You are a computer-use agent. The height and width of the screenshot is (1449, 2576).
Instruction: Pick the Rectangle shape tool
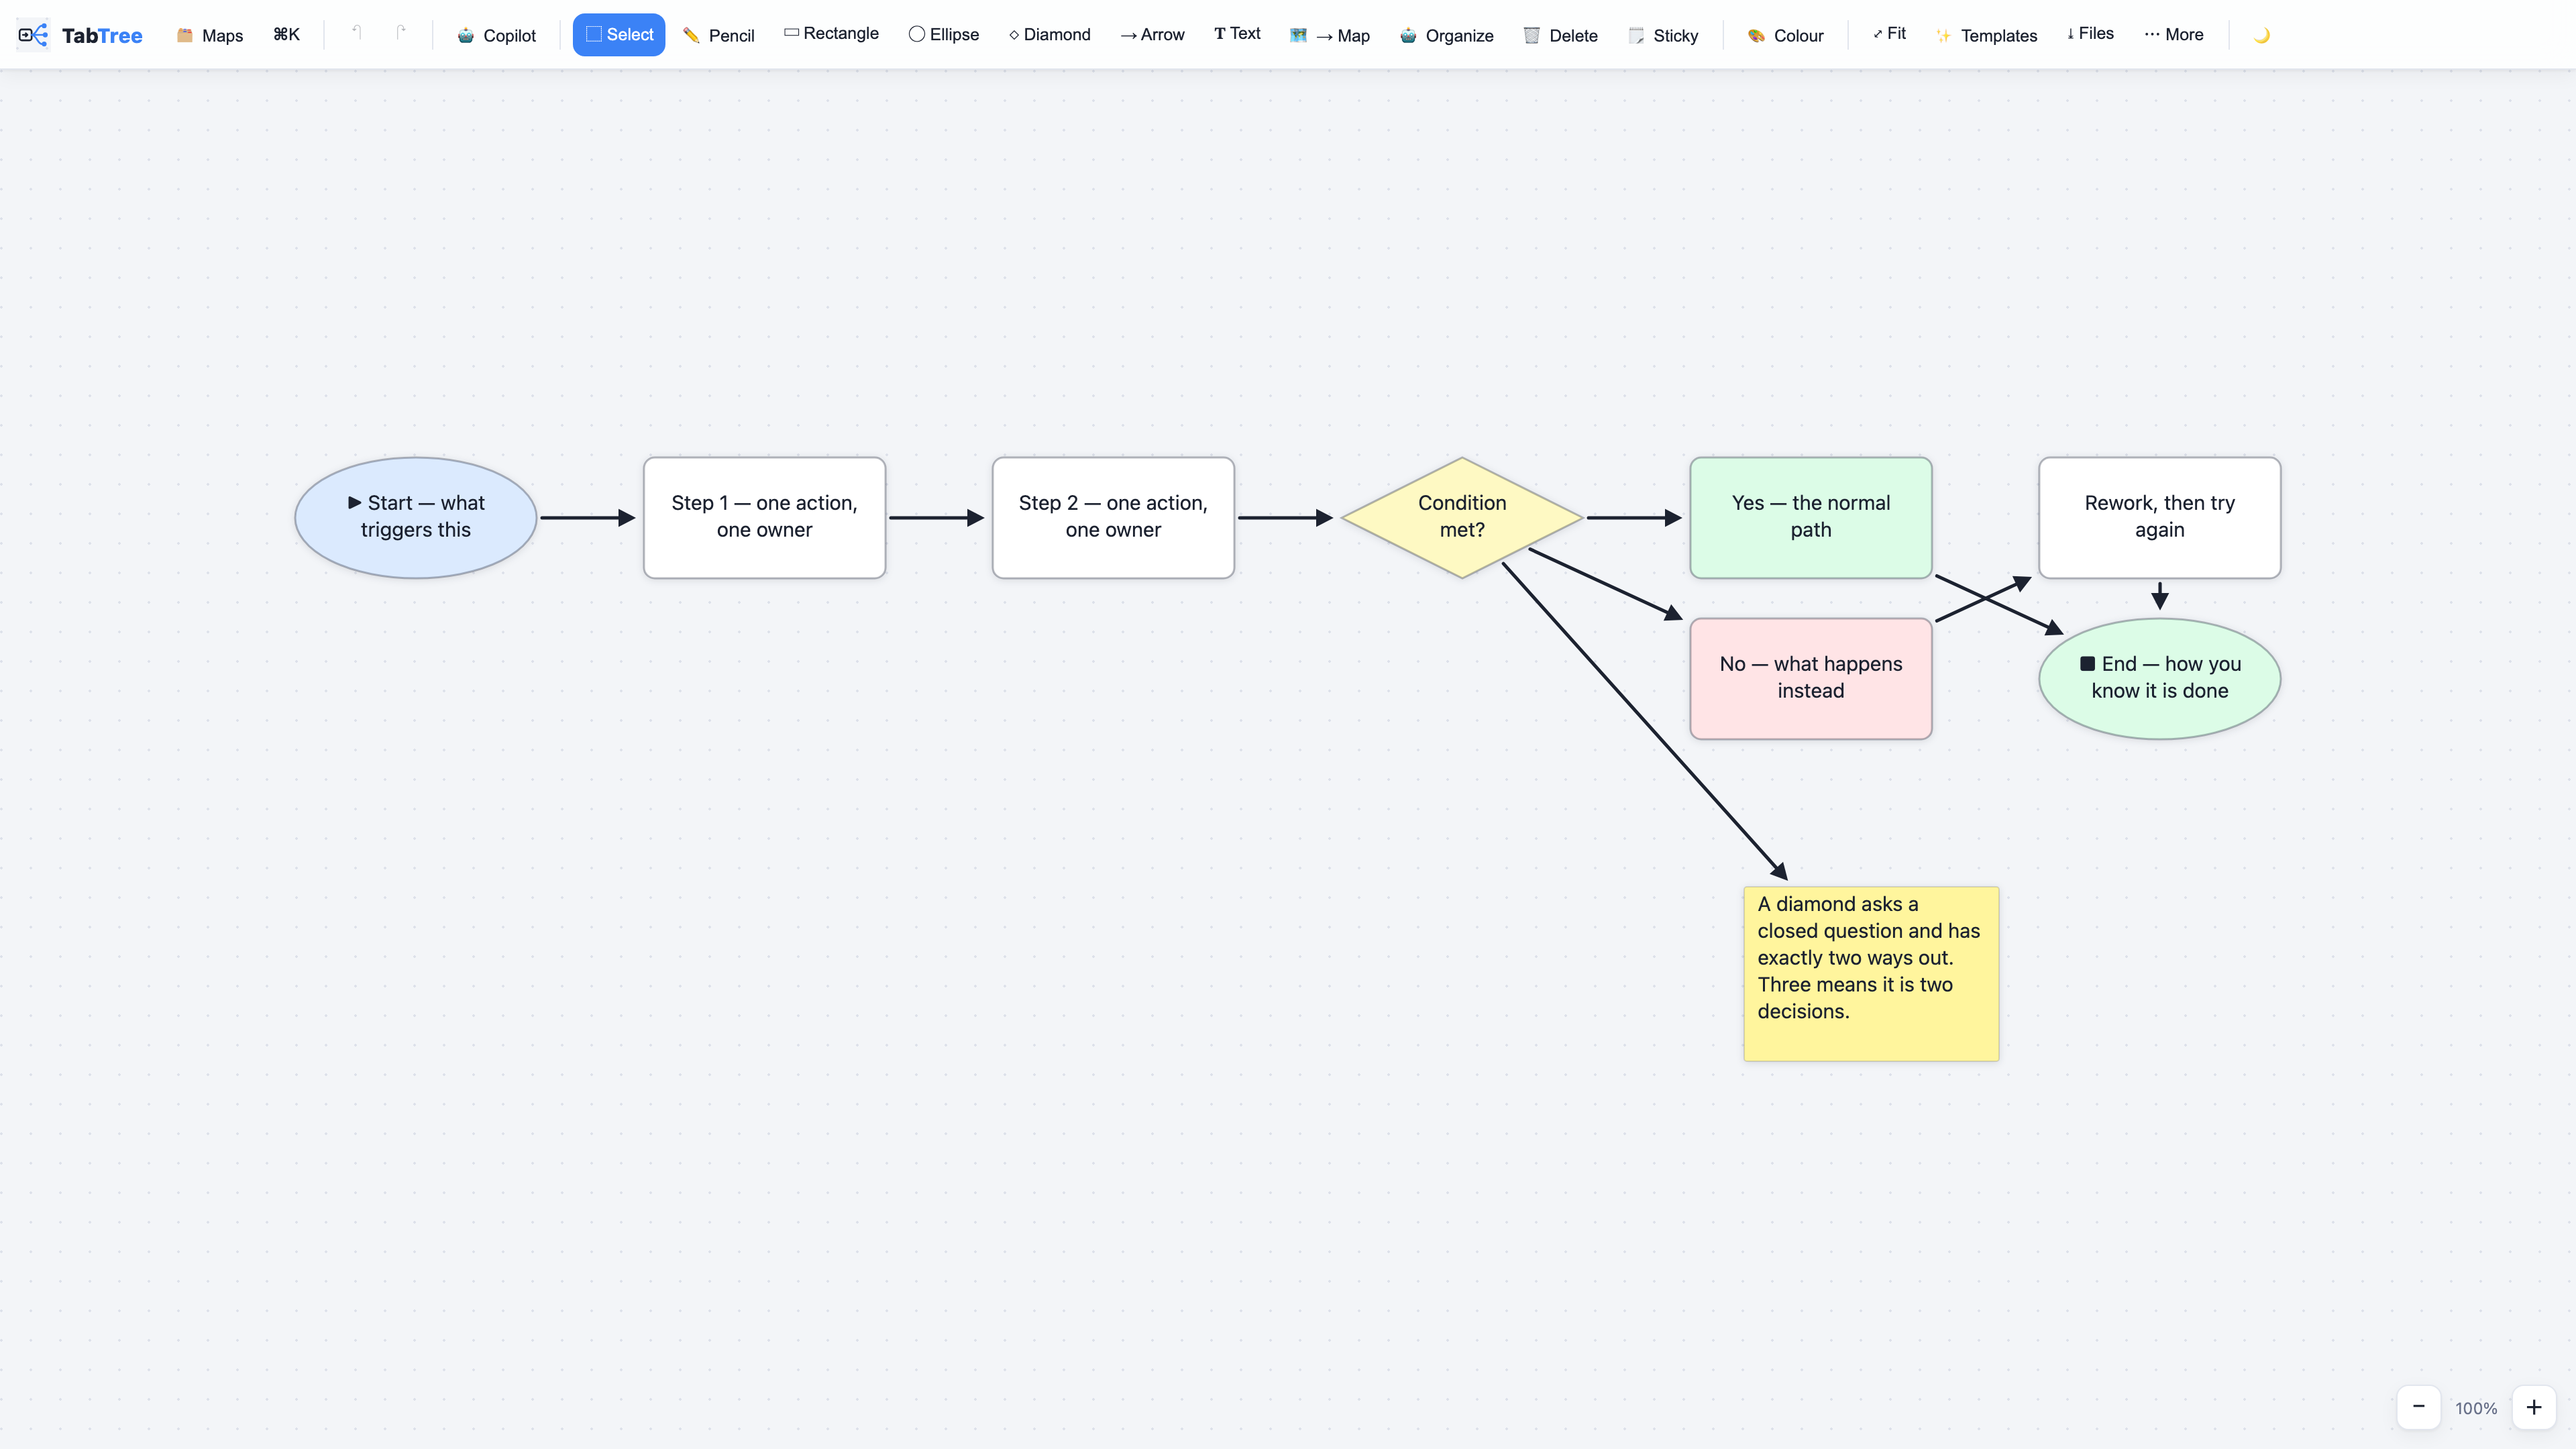pos(831,35)
